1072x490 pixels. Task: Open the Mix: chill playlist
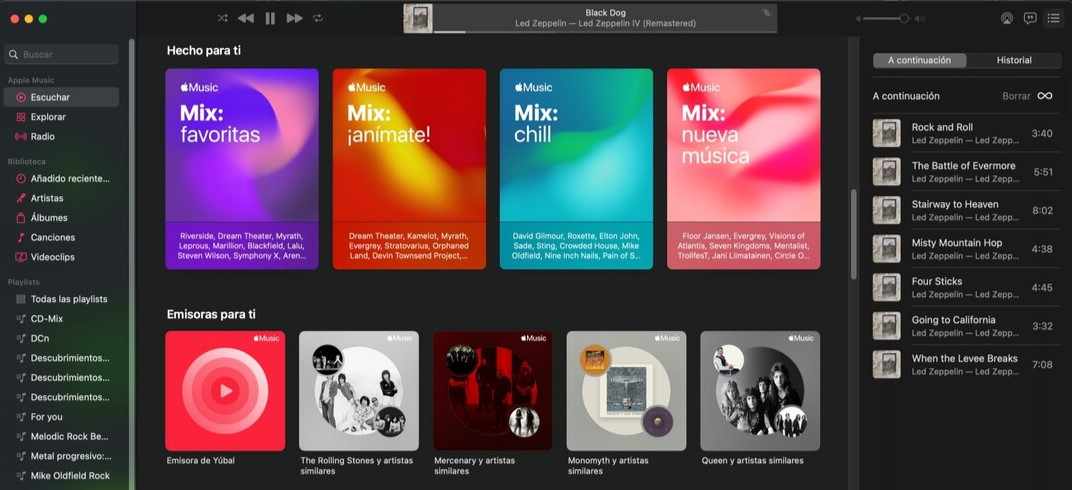(576, 168)
